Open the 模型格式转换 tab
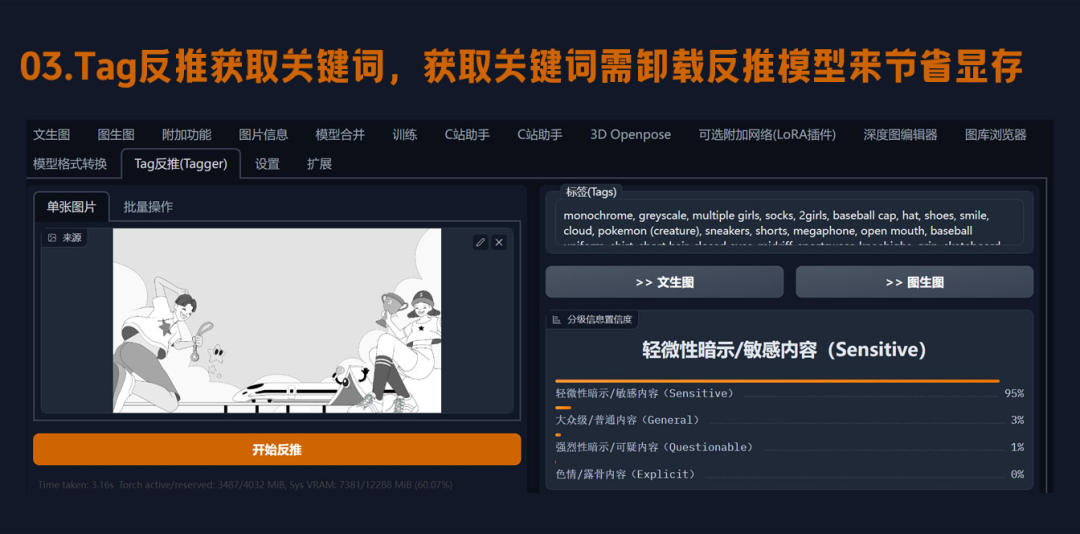The width and height of the screenshot is (1080, 534). coord(70,164)
